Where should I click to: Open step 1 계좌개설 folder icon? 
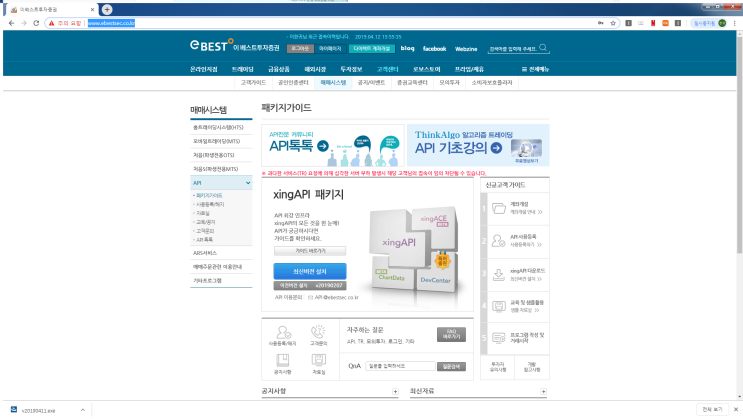(498, 208)
